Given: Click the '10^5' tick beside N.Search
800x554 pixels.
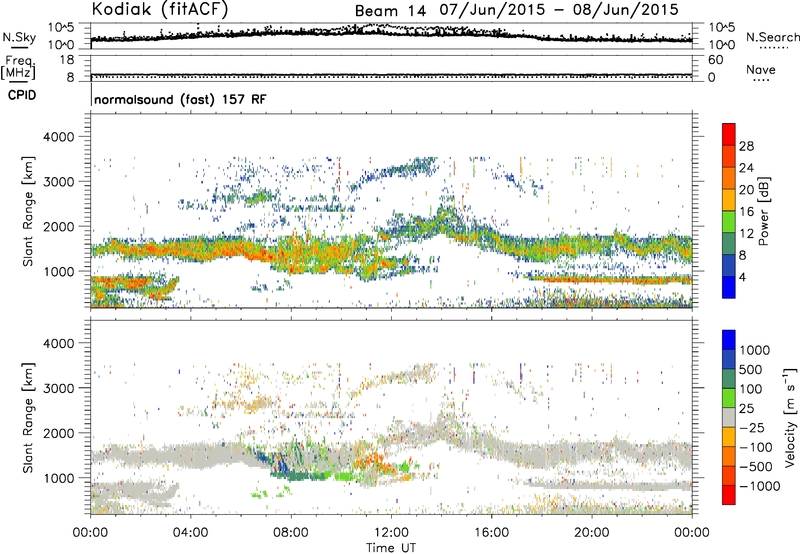Looking at the screenshot, I should pos(721,28).
